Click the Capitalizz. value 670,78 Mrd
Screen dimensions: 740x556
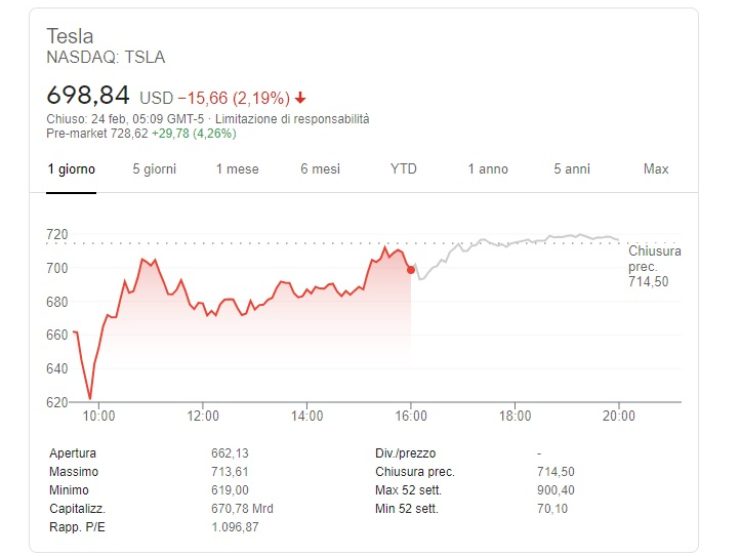[242, 508]
